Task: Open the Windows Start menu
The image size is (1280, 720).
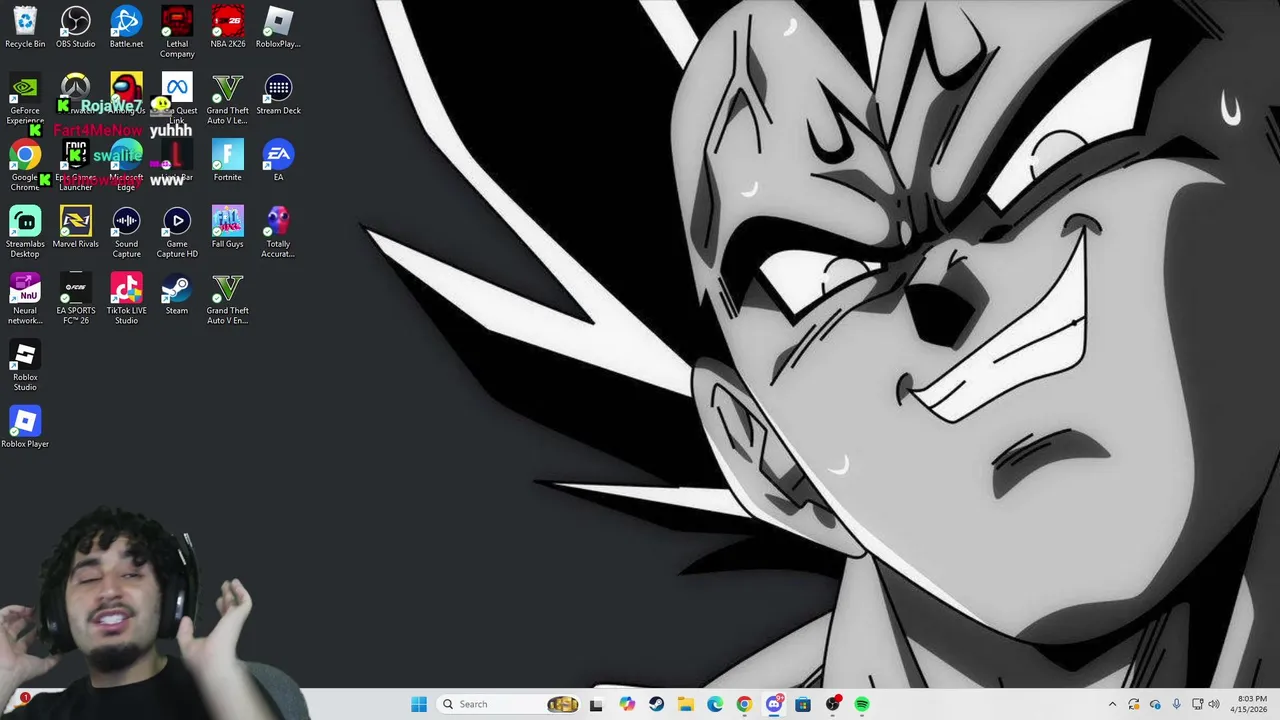Action: click(x=419, y=704)
